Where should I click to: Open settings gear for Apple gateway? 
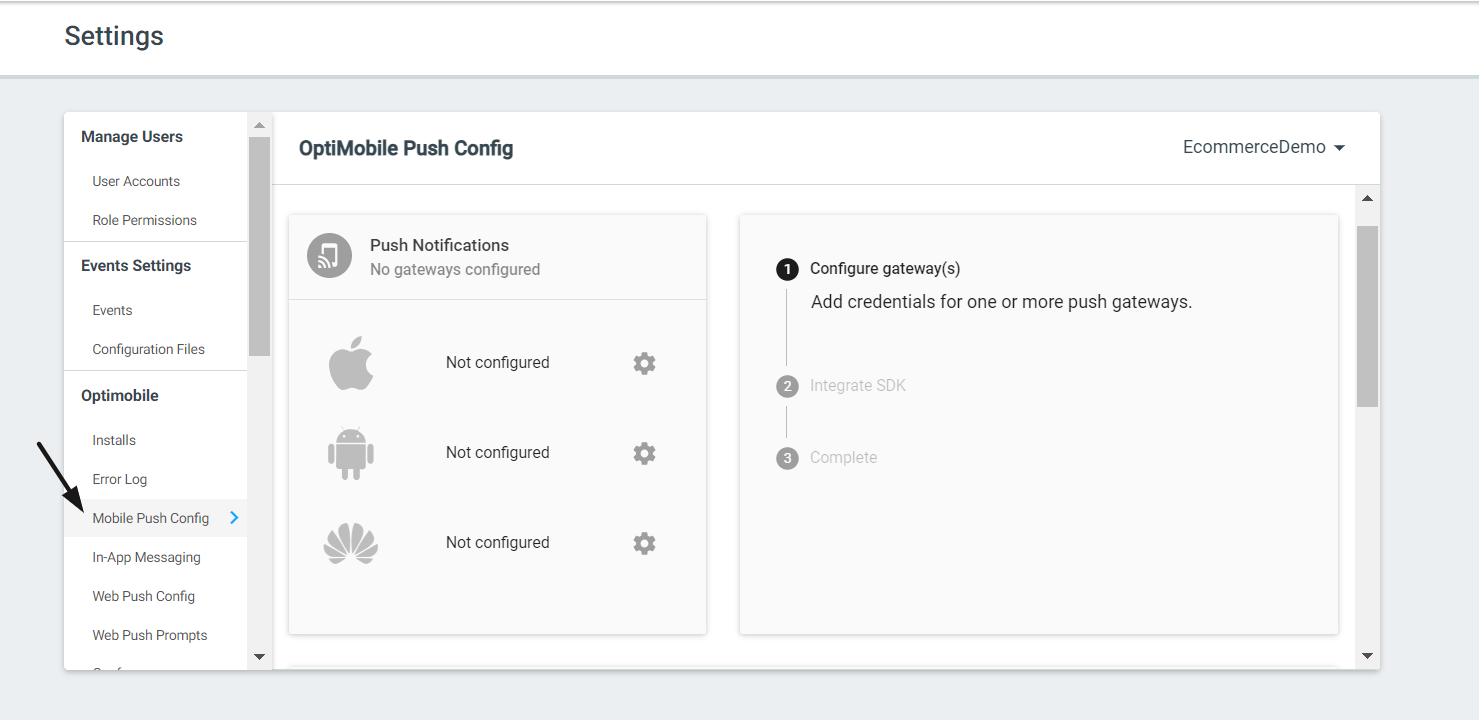[644, 363]
